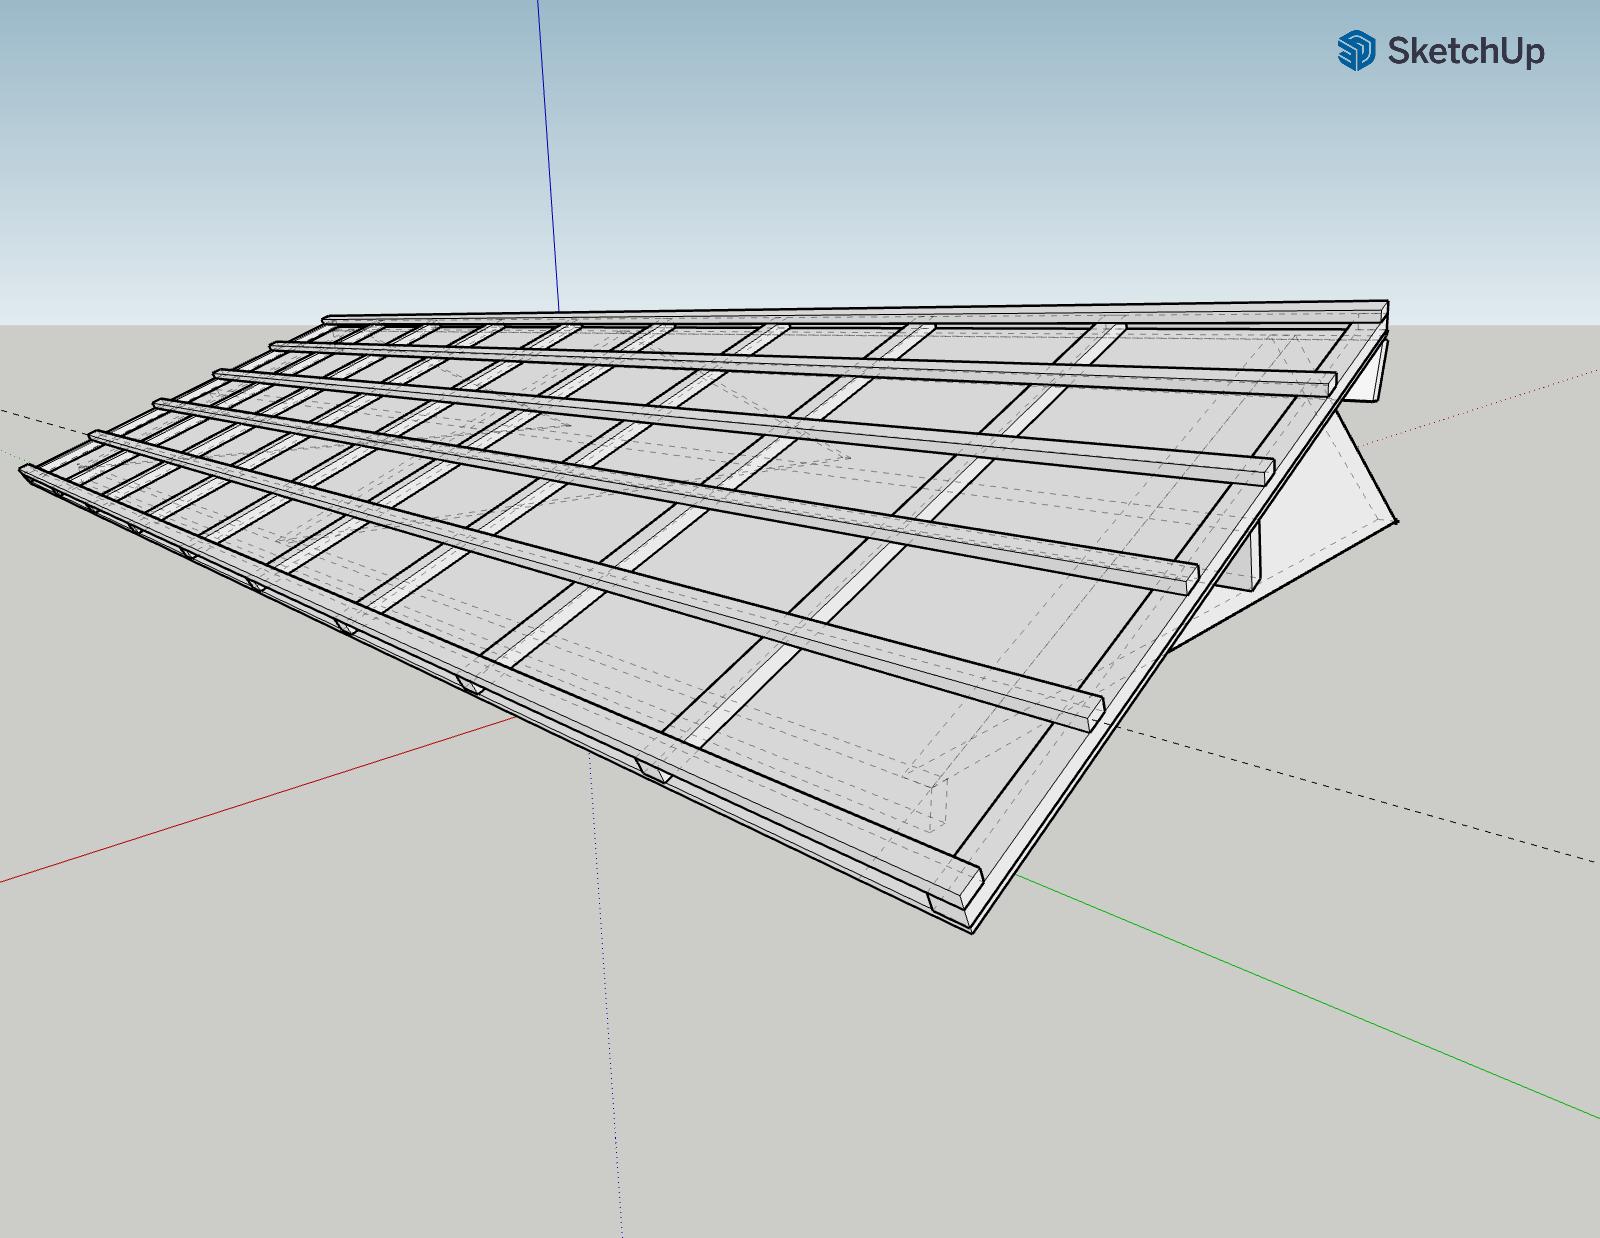Click the black dashed guide line at left

pyautogui.click(x=30, y=415)
